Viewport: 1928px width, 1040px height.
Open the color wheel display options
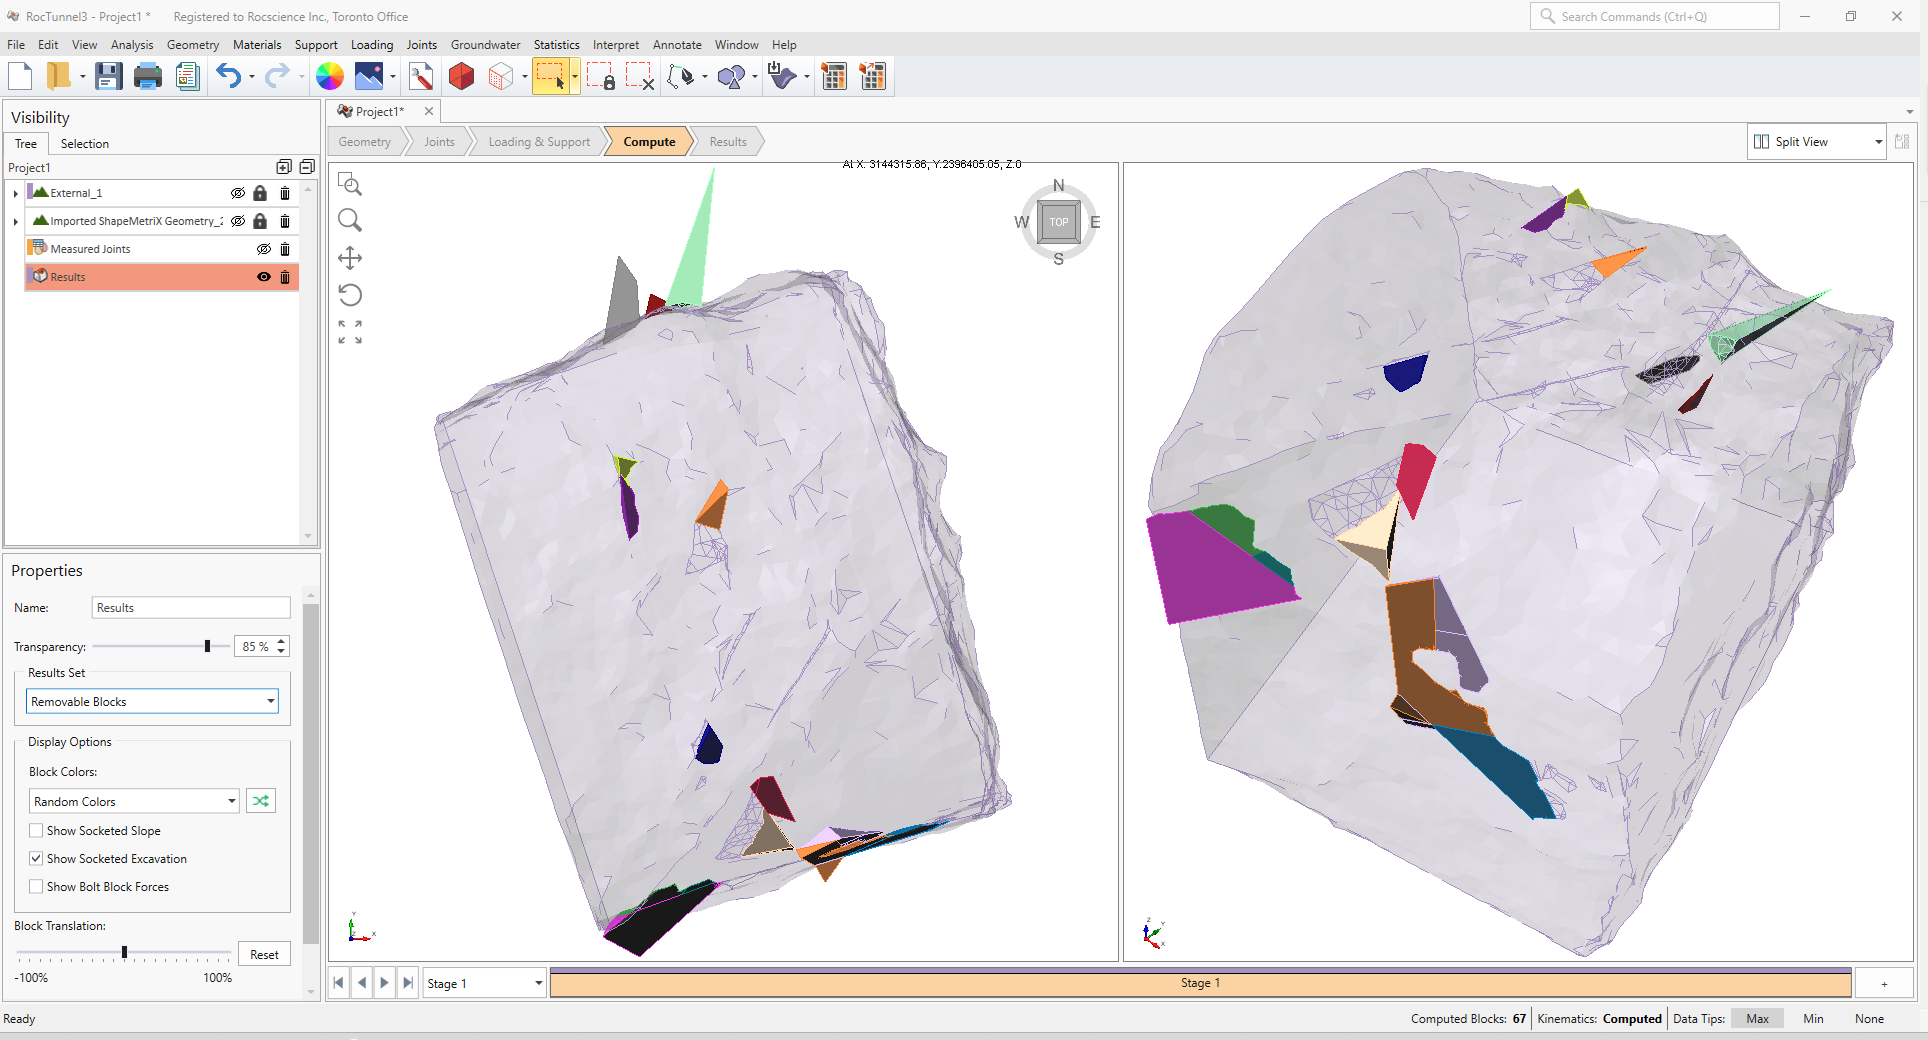(329, 76)
